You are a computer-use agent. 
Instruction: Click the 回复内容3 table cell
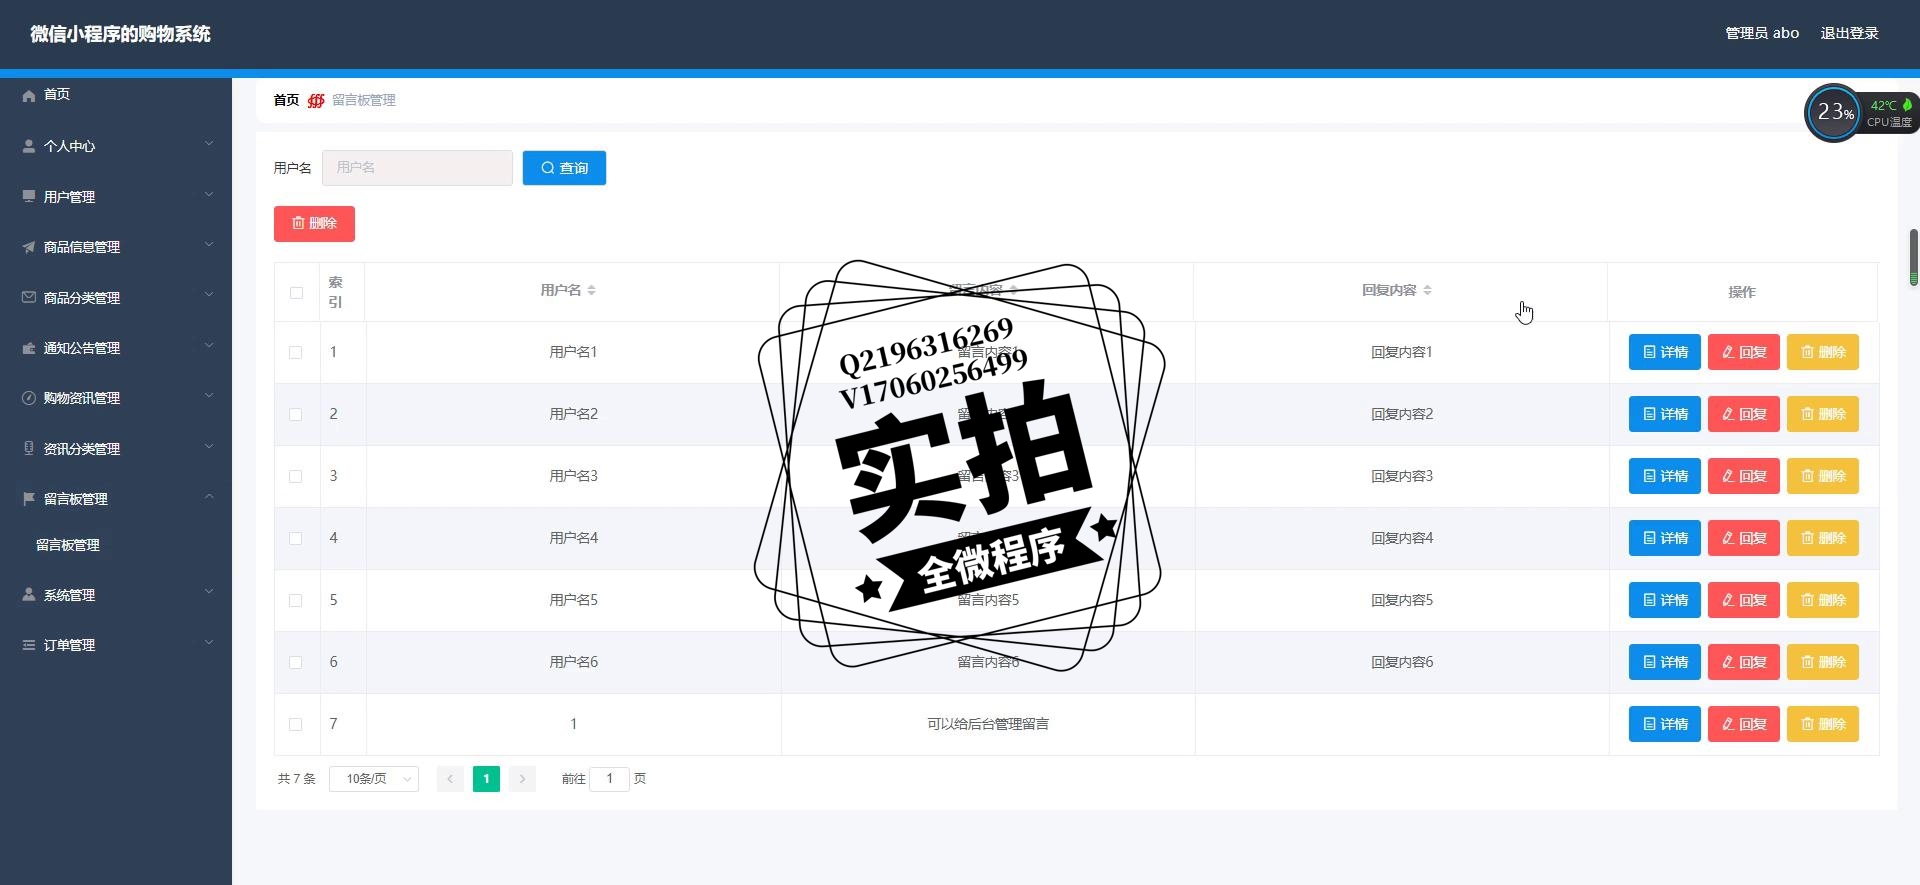(1402, 476)
